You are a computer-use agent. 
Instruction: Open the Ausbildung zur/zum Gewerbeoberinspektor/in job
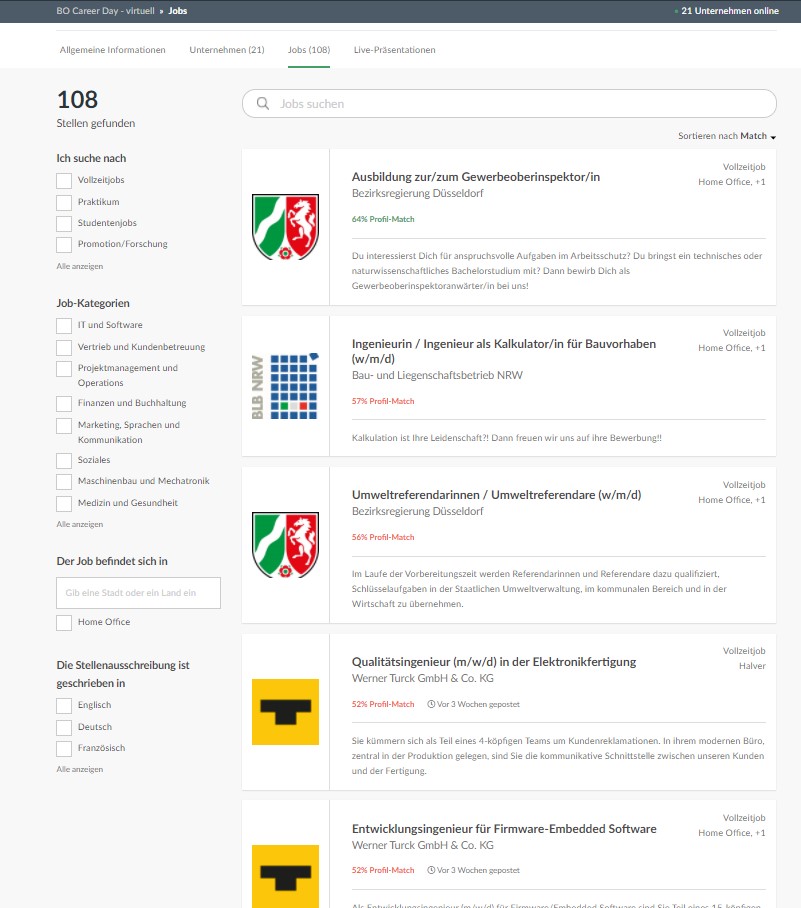[x=476, y=177]
